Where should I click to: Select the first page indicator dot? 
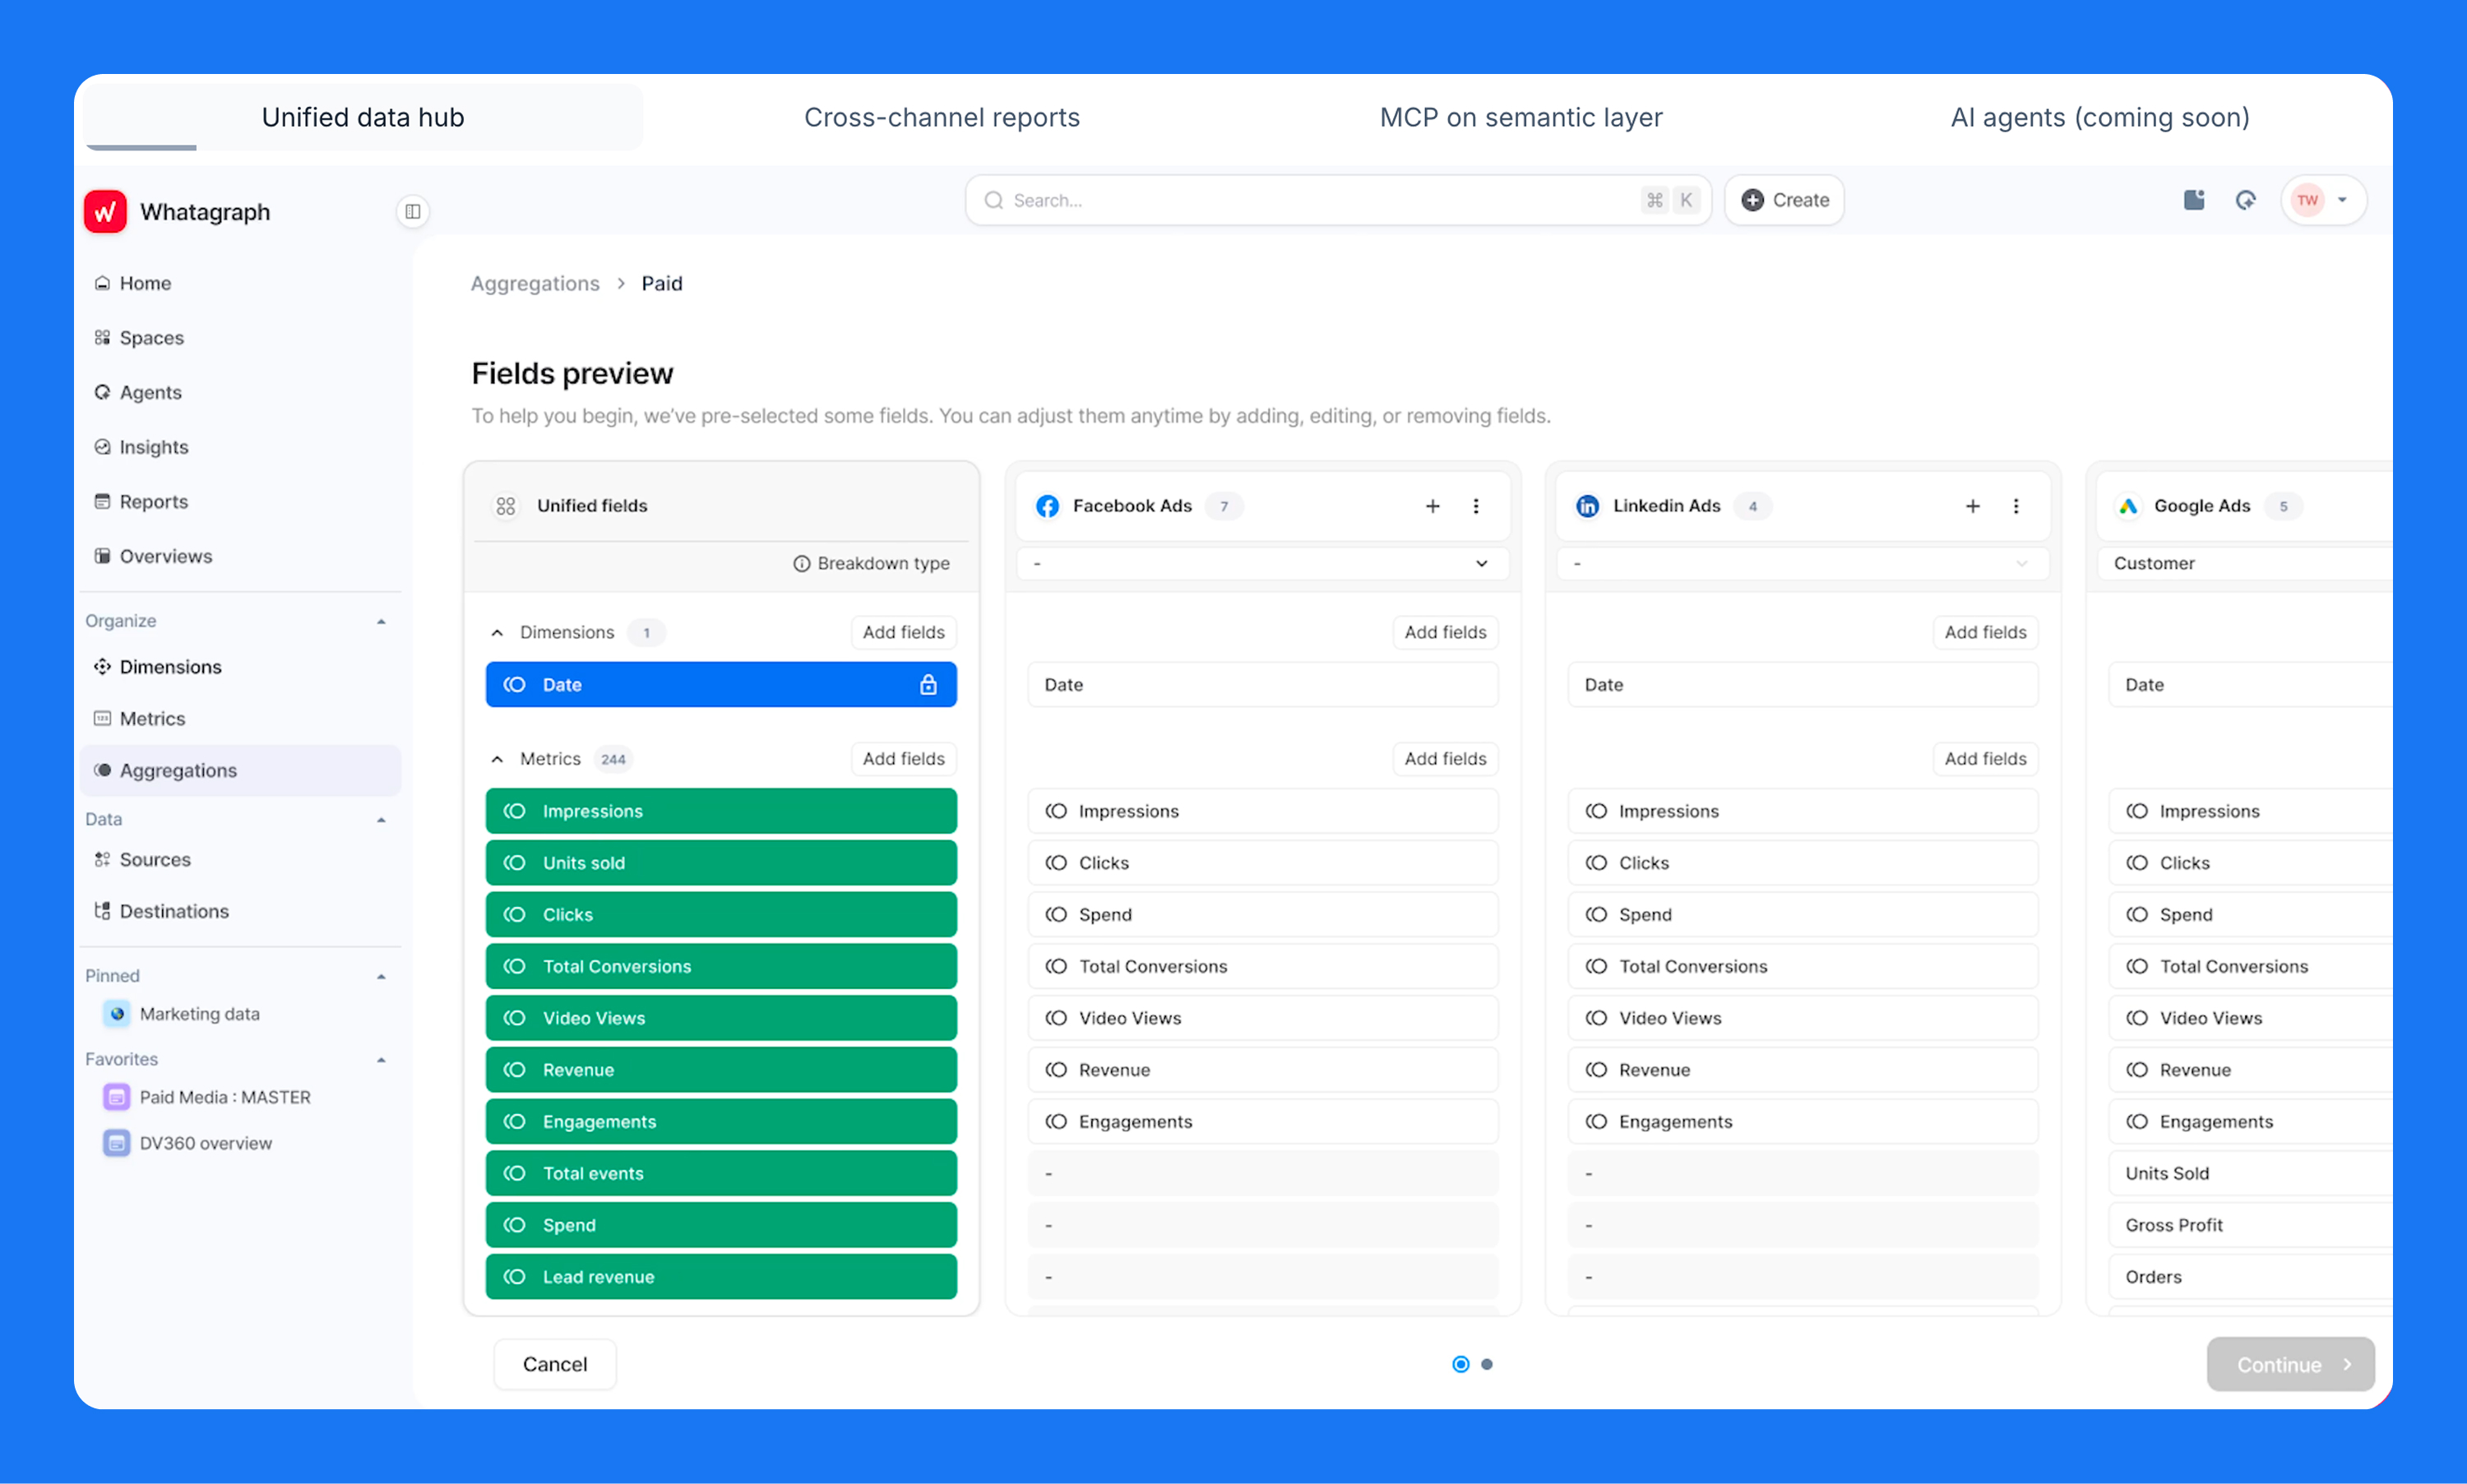point(1460,1364)
